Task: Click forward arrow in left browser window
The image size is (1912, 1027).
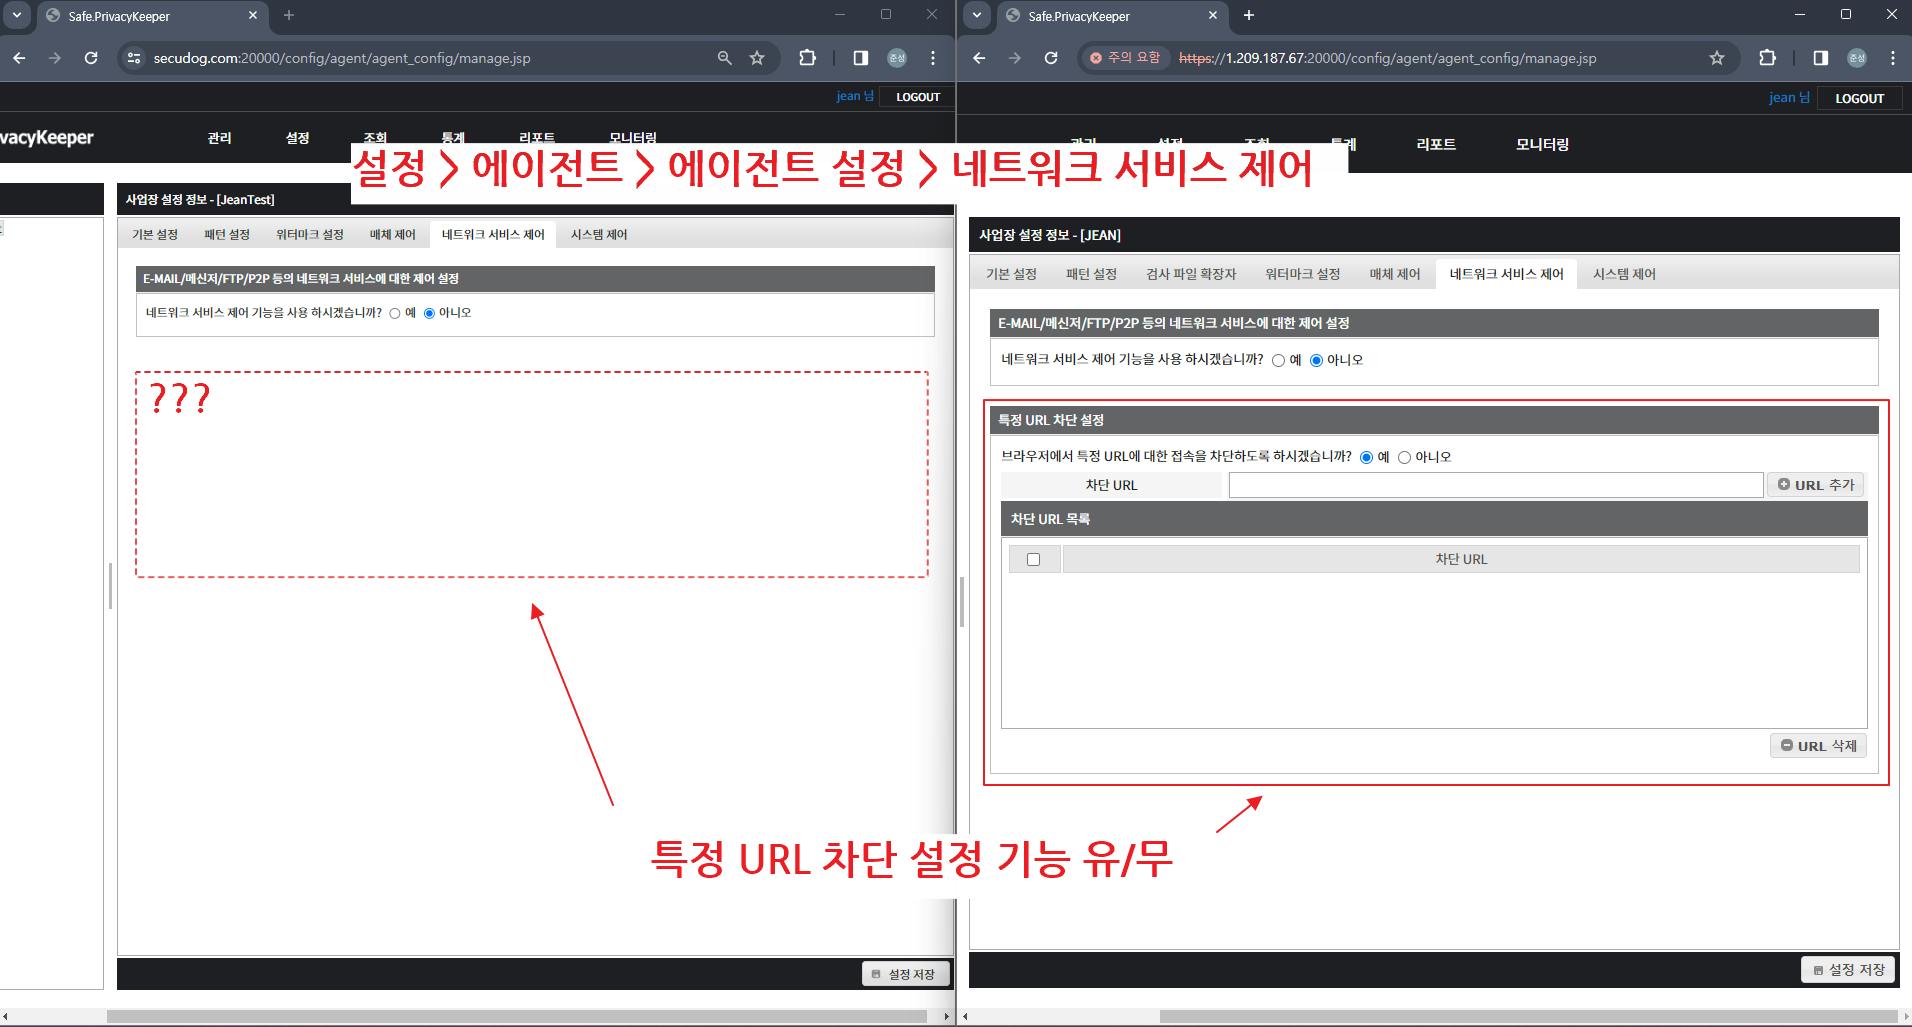Action: click(x=55, y=58)
